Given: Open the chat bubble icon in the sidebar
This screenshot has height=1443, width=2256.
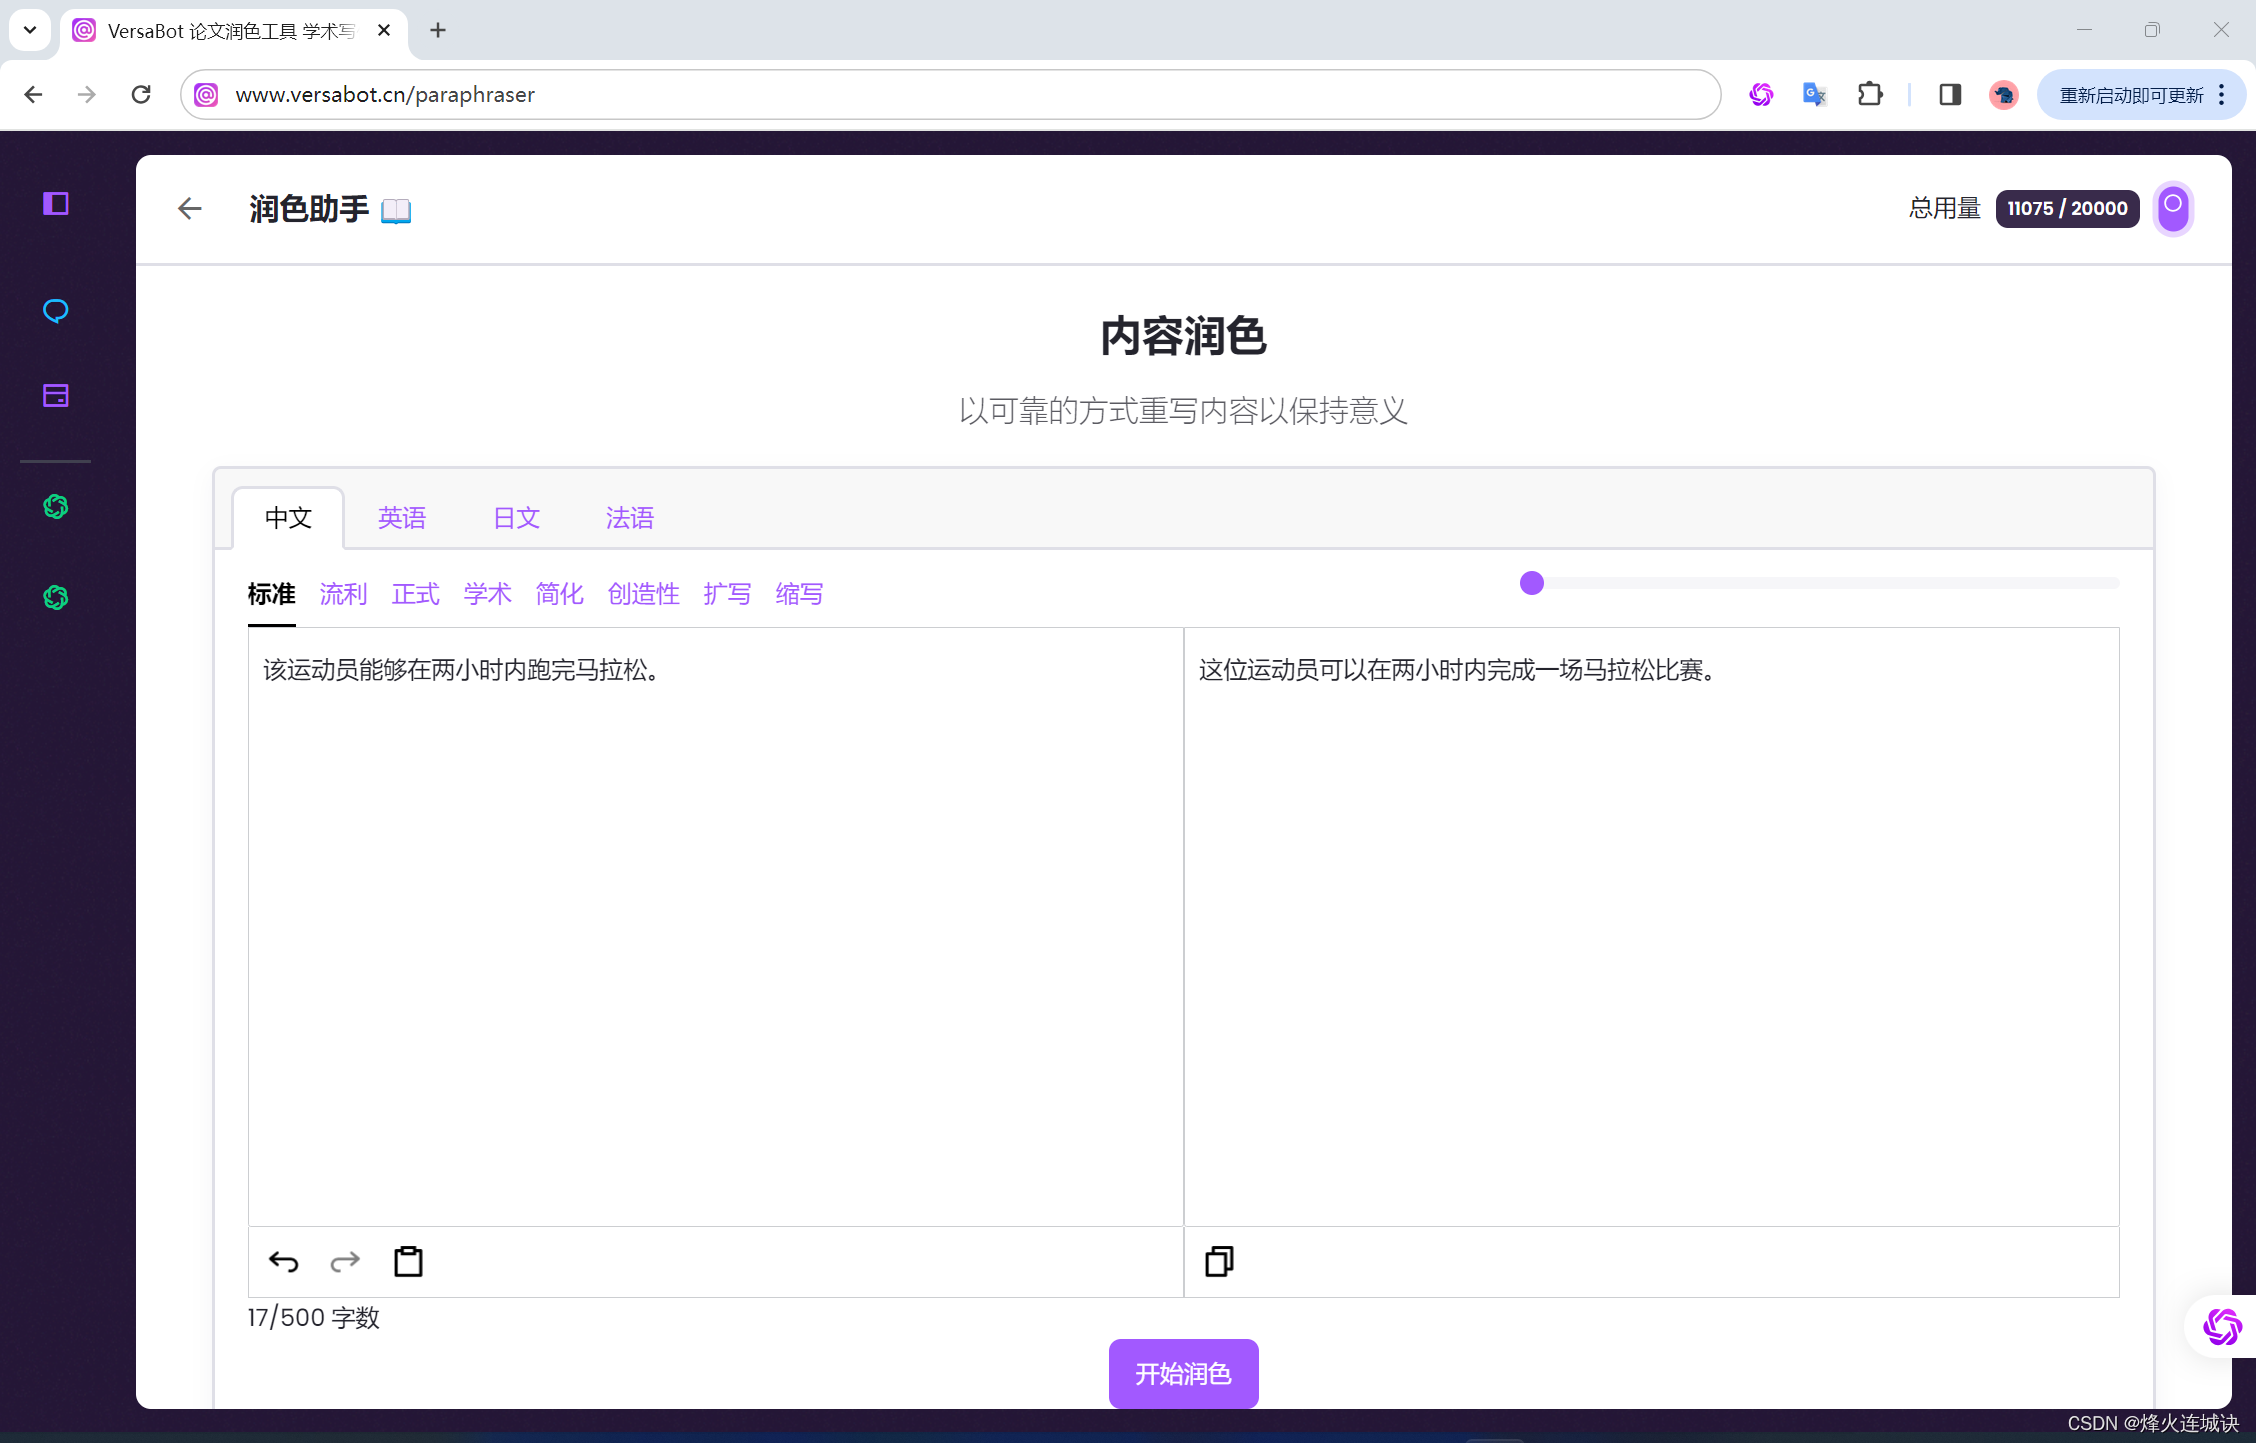Looking at the screenshot, I should click(56, 311).
